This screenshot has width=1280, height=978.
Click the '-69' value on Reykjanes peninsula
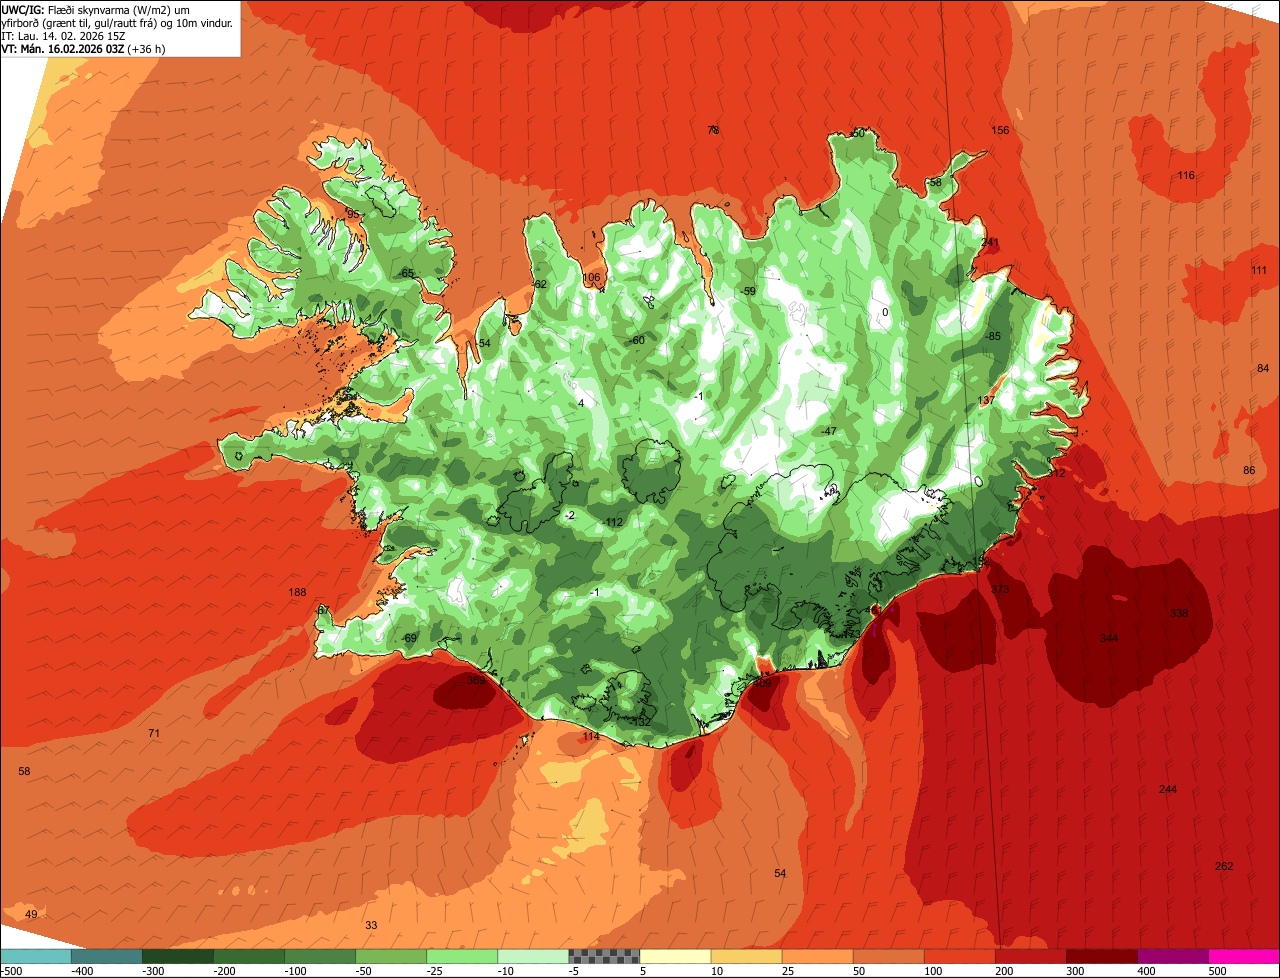click(408, 638)
